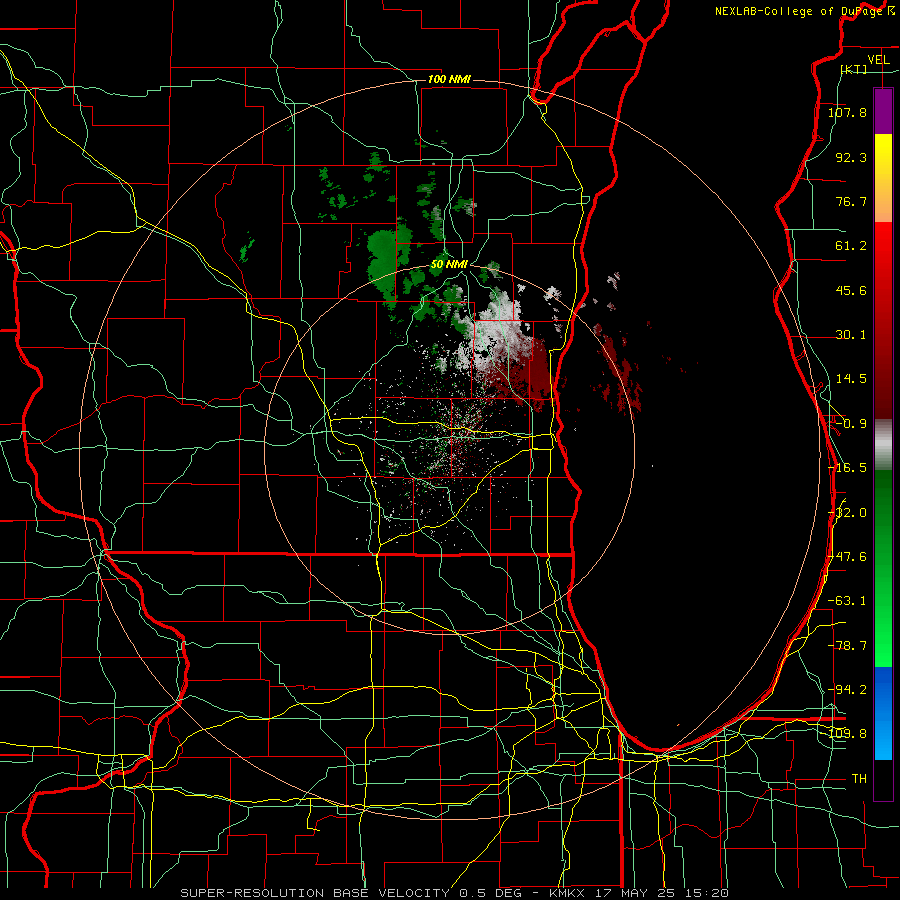Viewport: 900px width, 900px height.
Task: Pick the black TH segment of the color bar
Action: pyautogui.click(x=883, y=779)
